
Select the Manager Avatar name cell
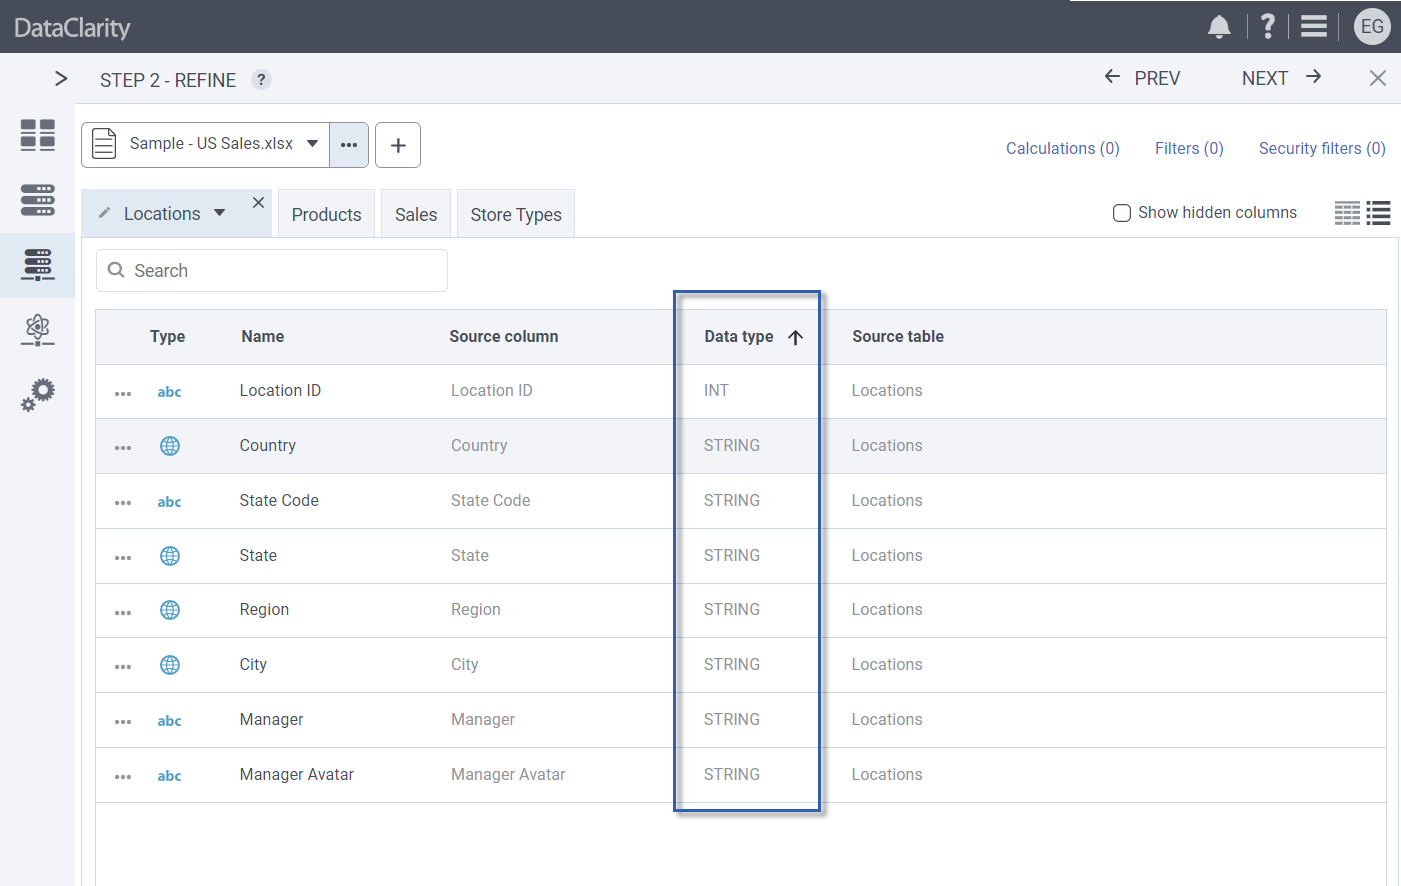[297, 775]
